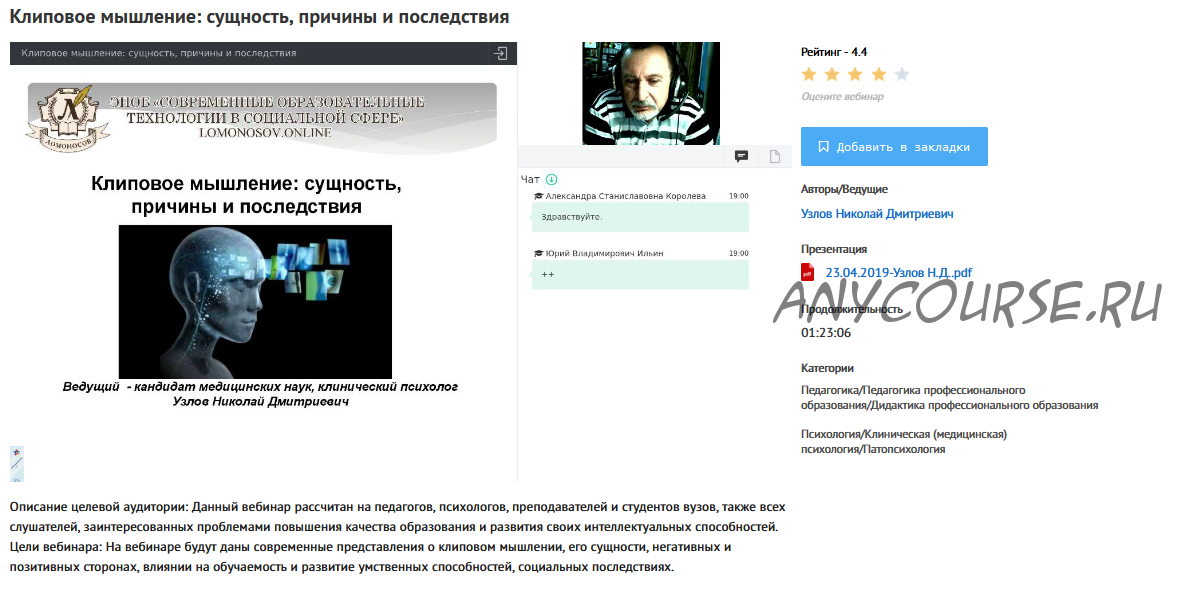Viewport: 1178px width, 590px height.
Task: Click the exit icon in presentation header
Action: coord(500,53)
